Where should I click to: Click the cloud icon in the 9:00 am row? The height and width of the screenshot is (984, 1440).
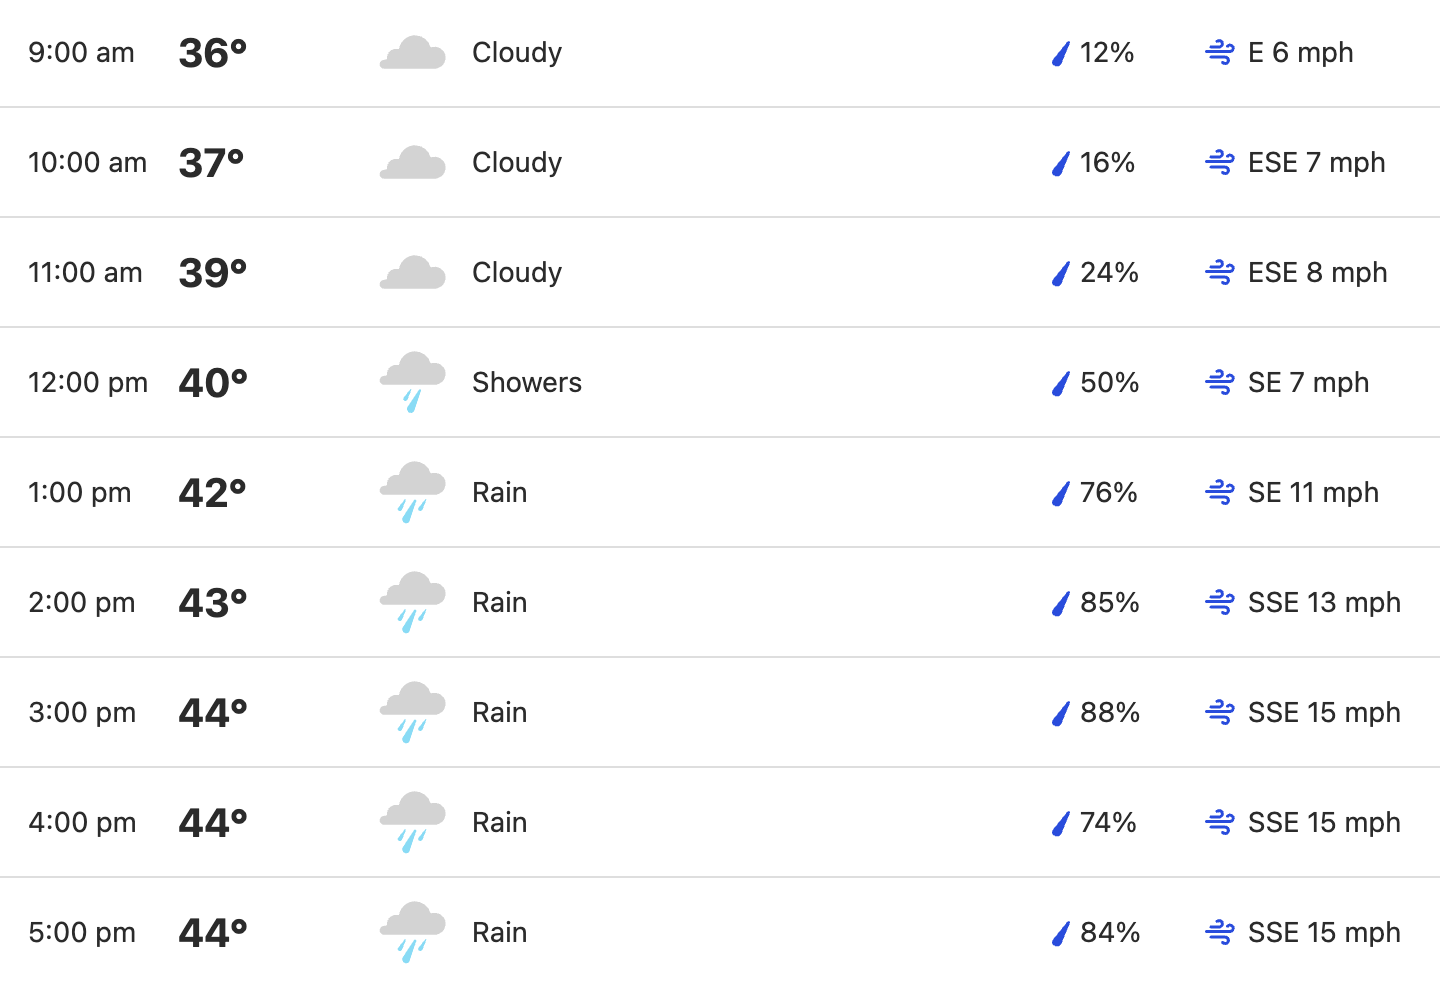[412, 53]
